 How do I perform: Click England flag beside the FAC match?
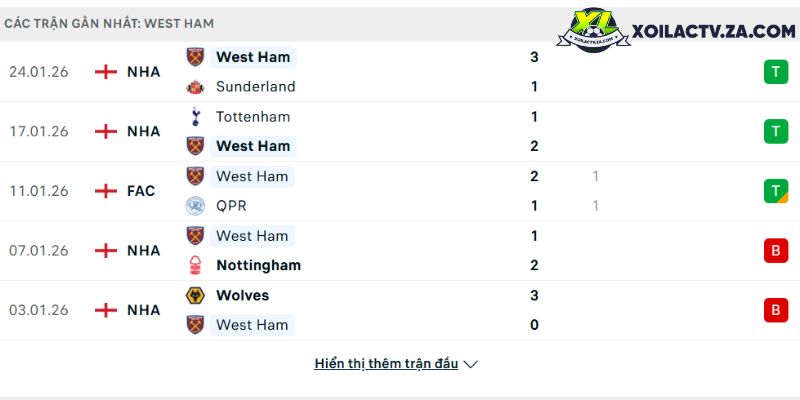point(106,191)
